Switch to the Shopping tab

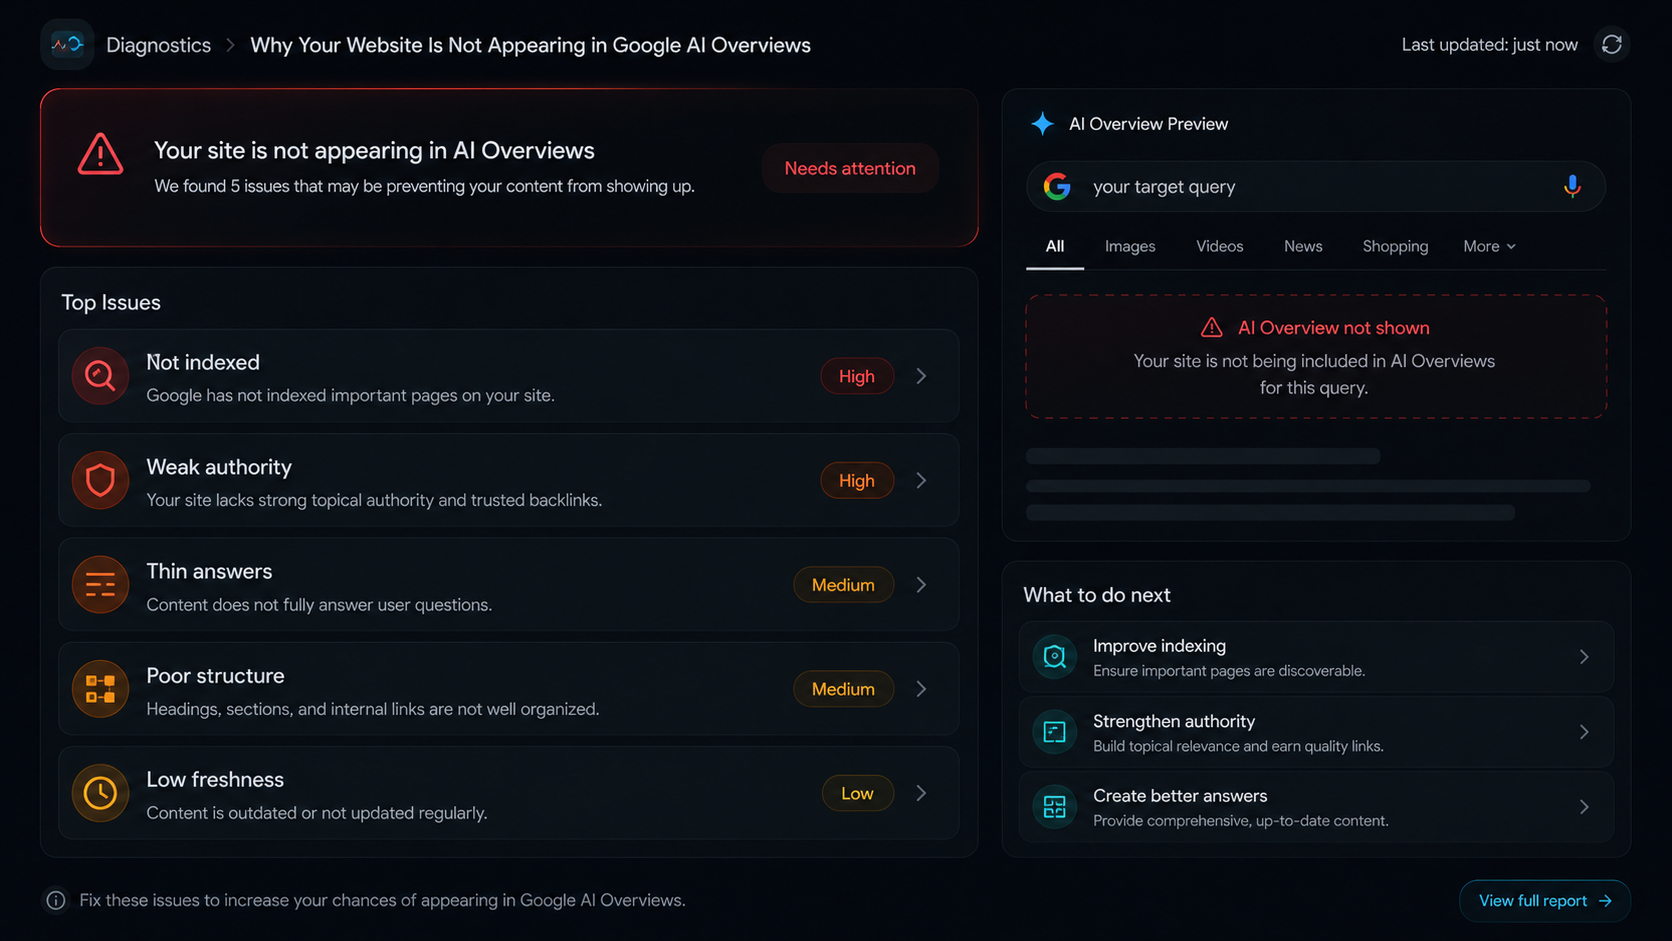click(x=1395, y=246)
